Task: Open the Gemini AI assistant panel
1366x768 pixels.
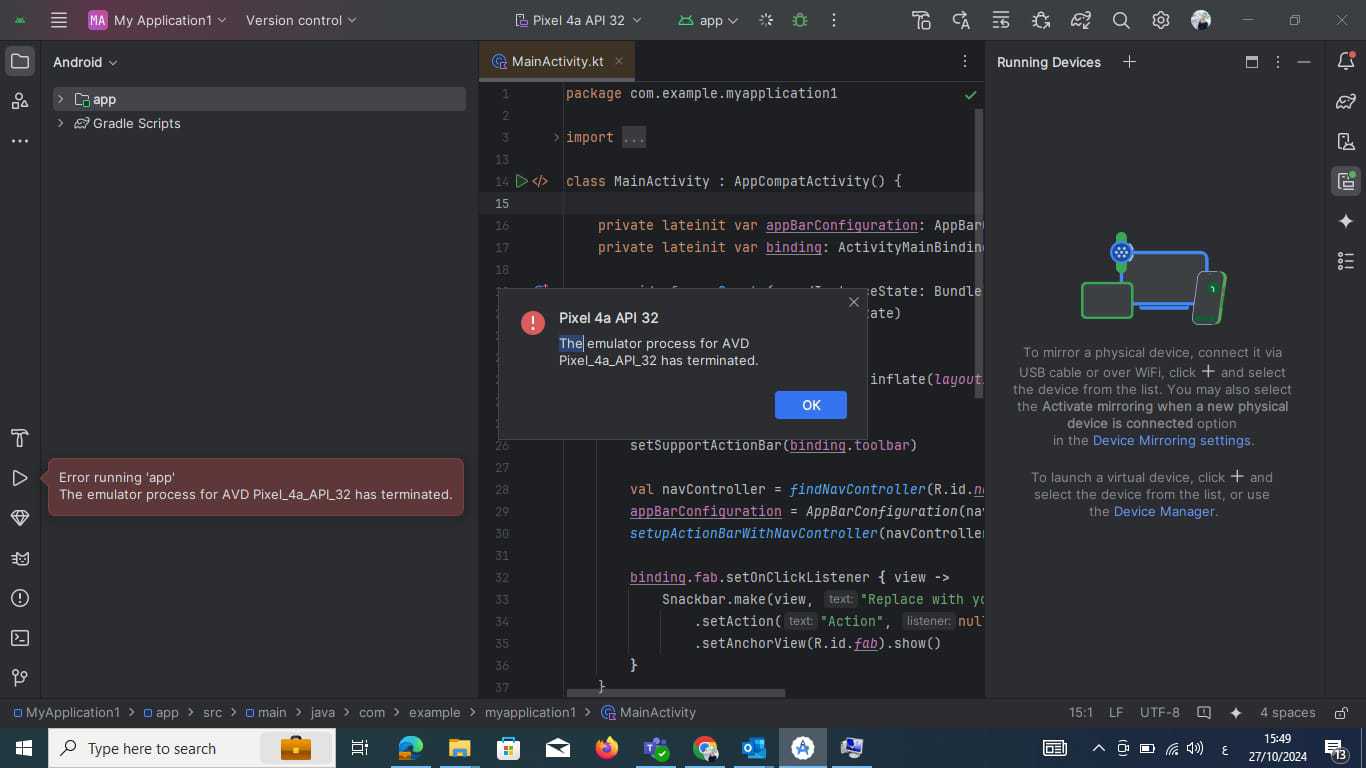Action: (x=1346, y=221)
